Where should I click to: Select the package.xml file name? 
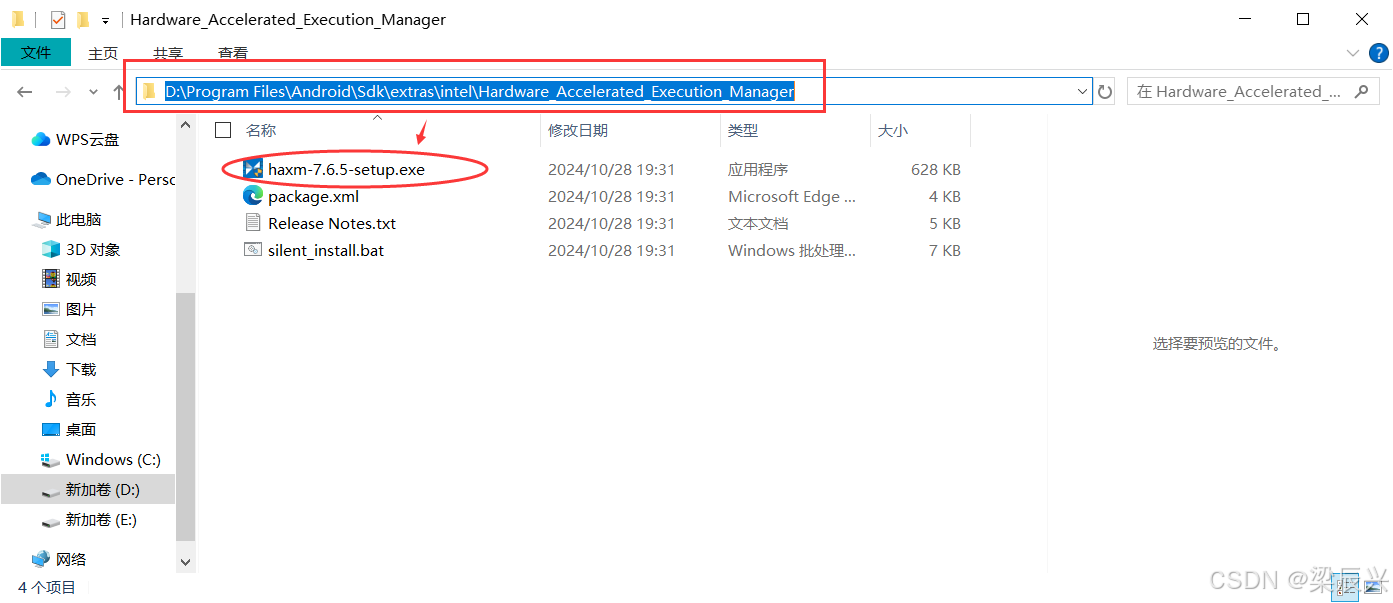[313, 196]
